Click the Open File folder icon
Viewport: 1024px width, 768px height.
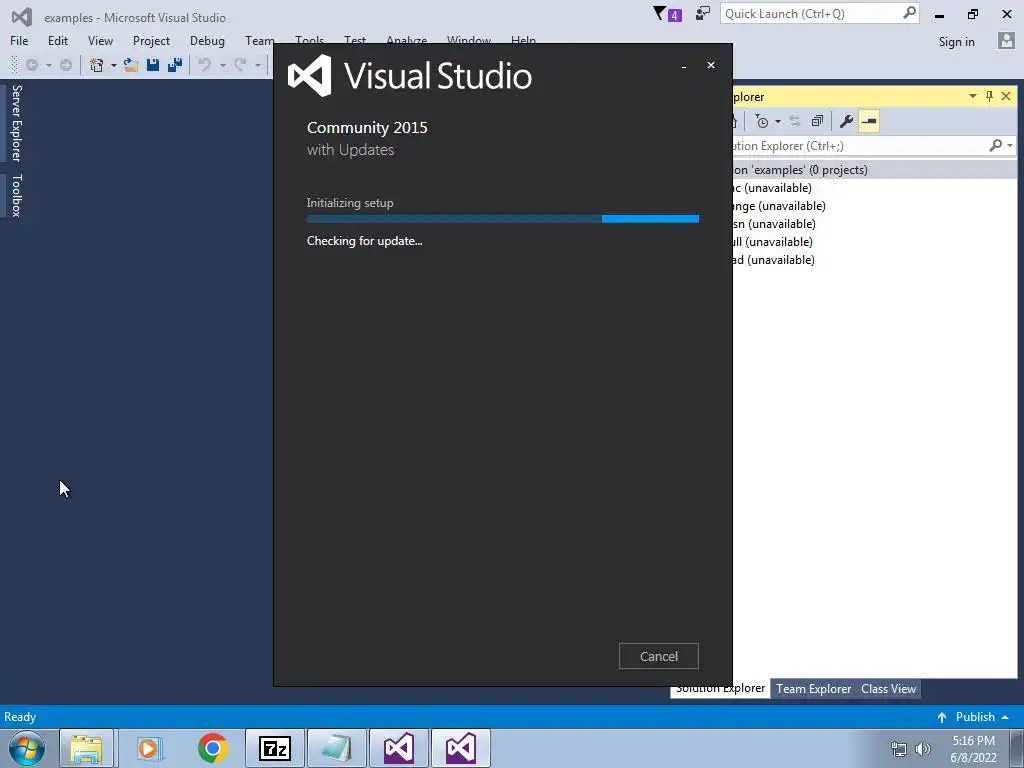(131, 65)
